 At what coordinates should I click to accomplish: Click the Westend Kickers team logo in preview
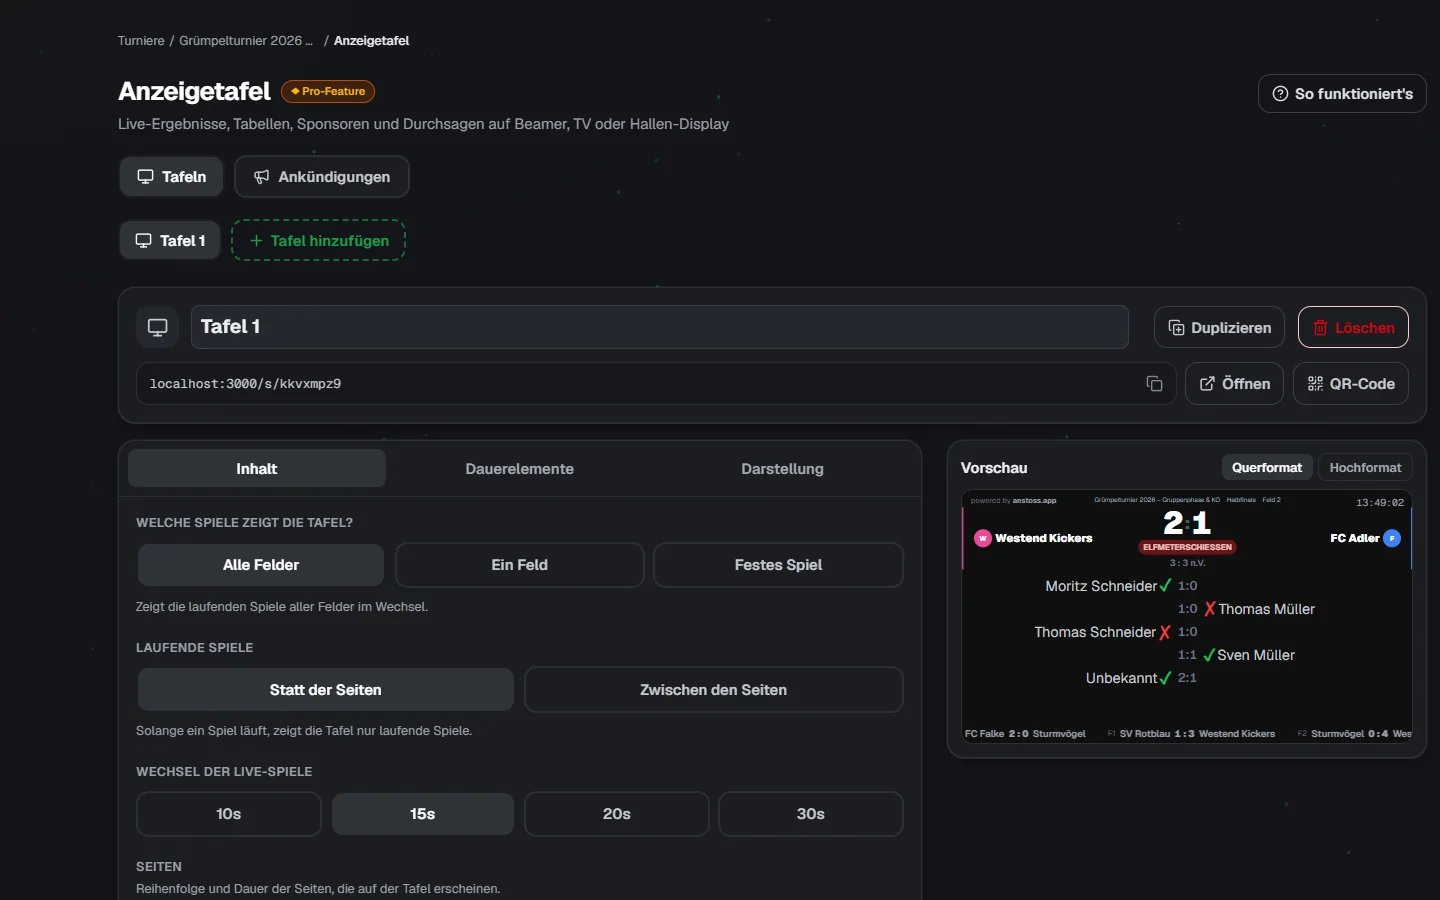pyautogui.click(x=983, y=538)
